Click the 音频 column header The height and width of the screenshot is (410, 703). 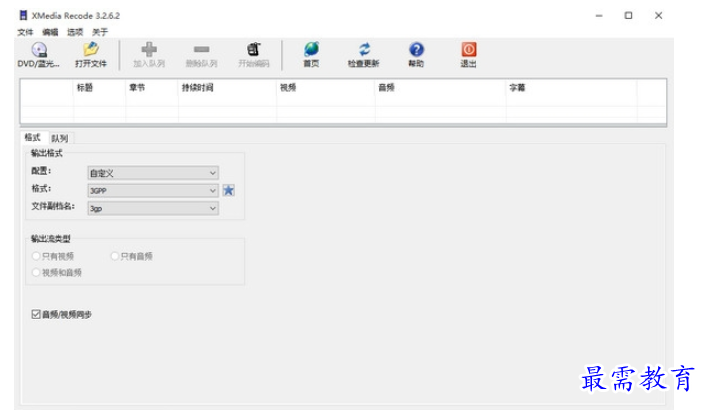point(440,87)
